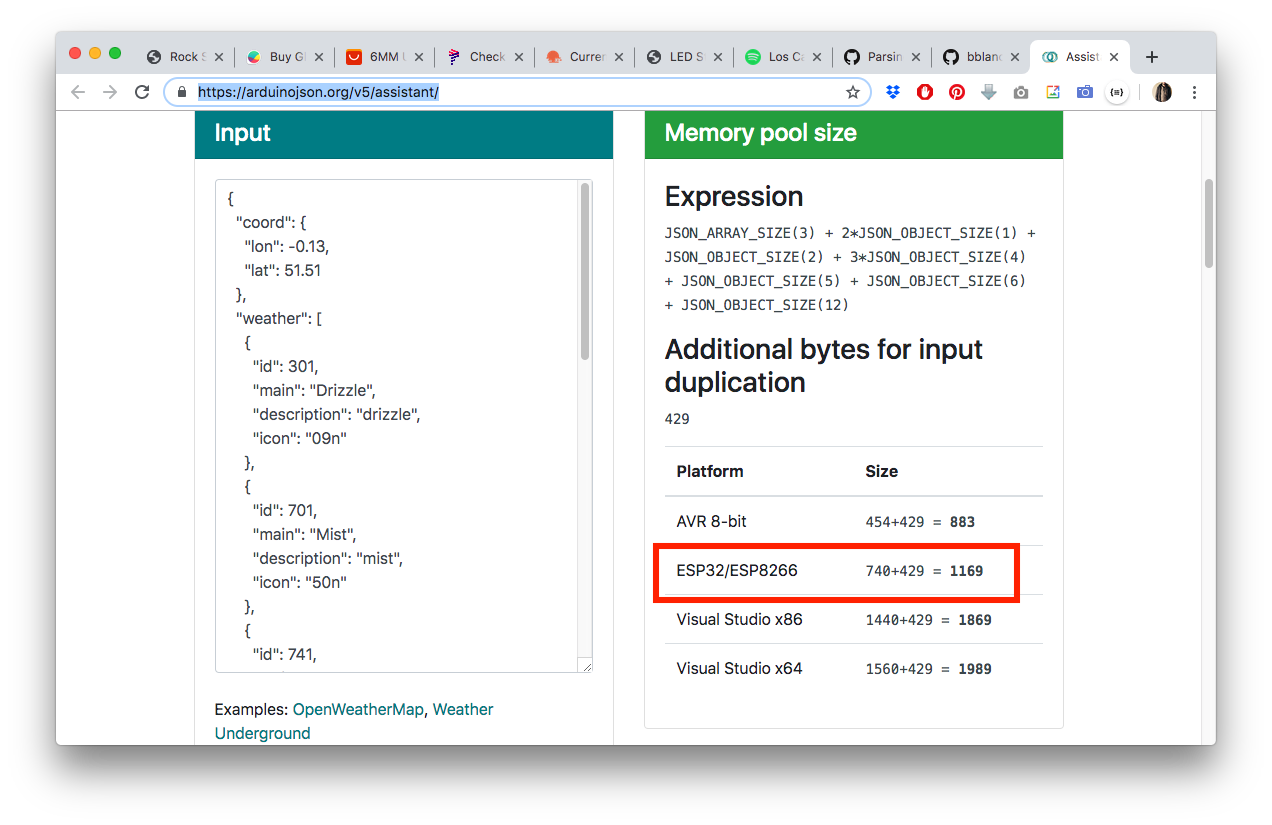This screenshot has height=825, width=1272.
Task: Open the user profile avatar
Action: coord(1162,92)
